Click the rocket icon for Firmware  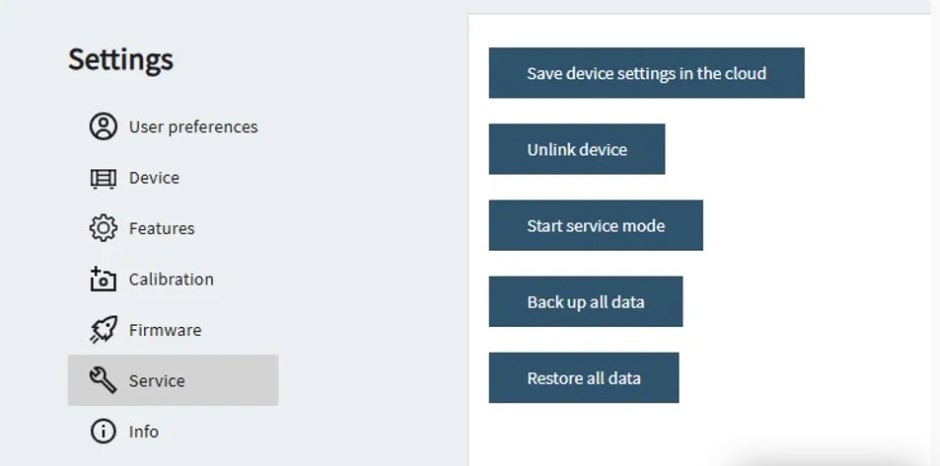[103, 330]
